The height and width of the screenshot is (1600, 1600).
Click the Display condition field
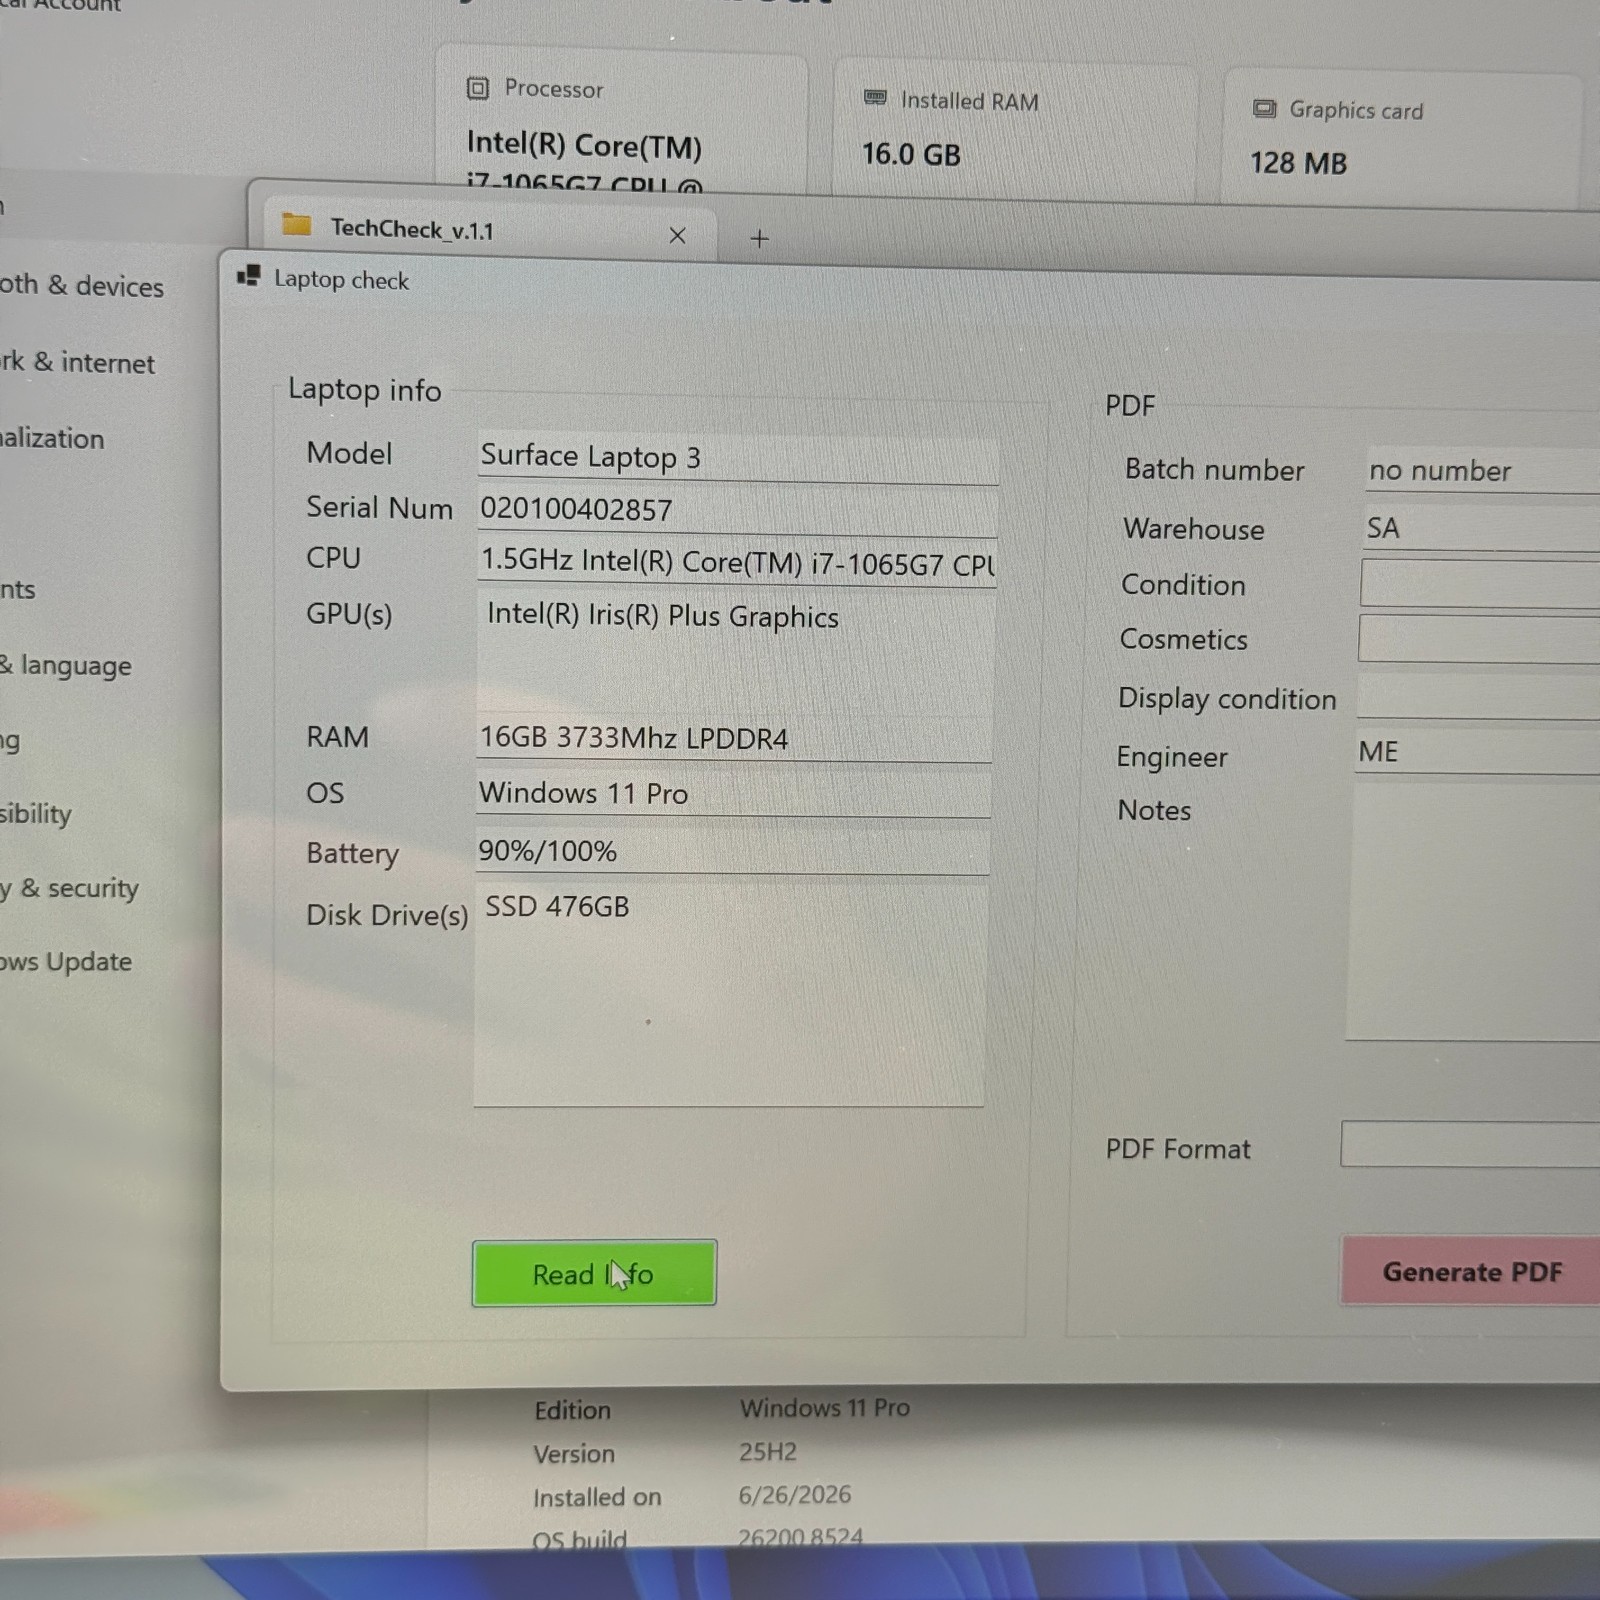click(x=1478, y=696)
